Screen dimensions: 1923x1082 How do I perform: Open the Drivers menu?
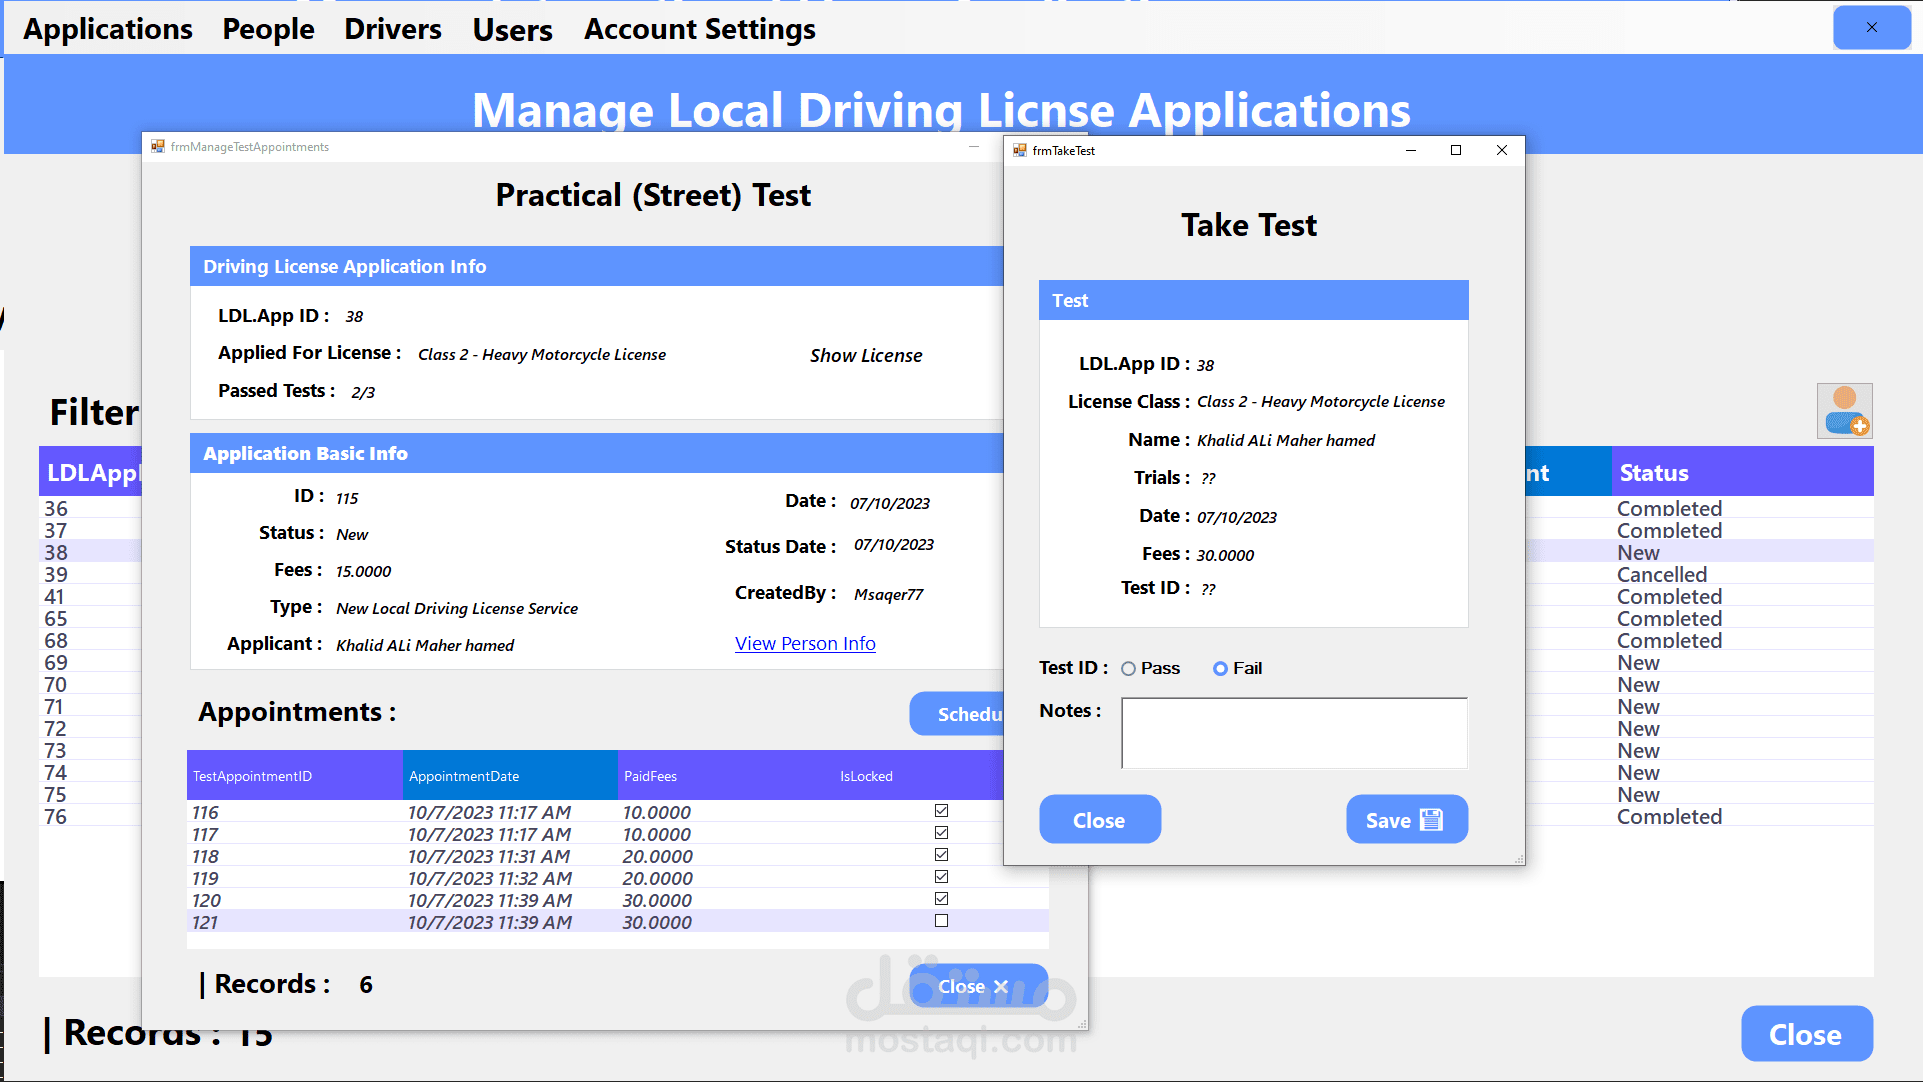click(x=392, y=29)
